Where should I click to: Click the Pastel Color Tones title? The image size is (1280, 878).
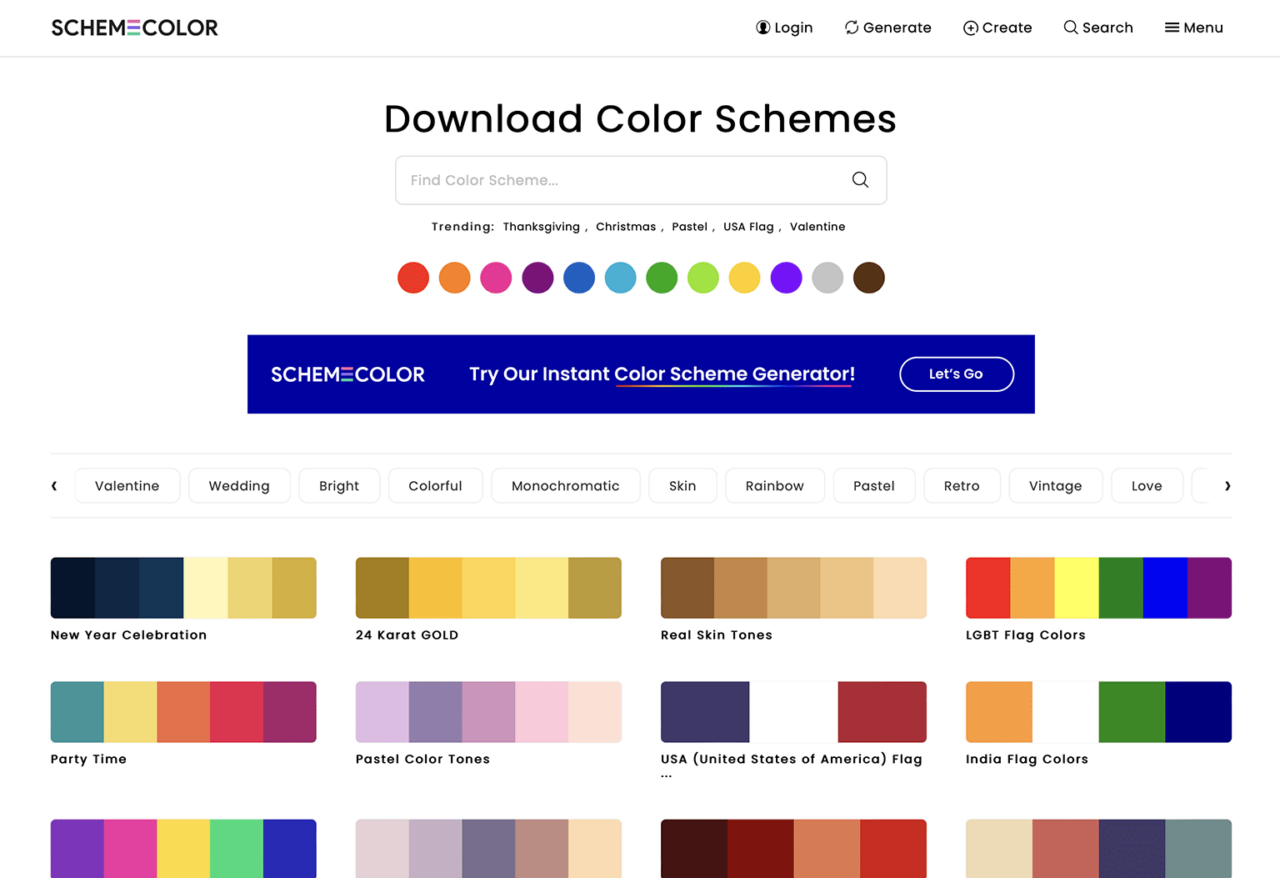point(423,759)
